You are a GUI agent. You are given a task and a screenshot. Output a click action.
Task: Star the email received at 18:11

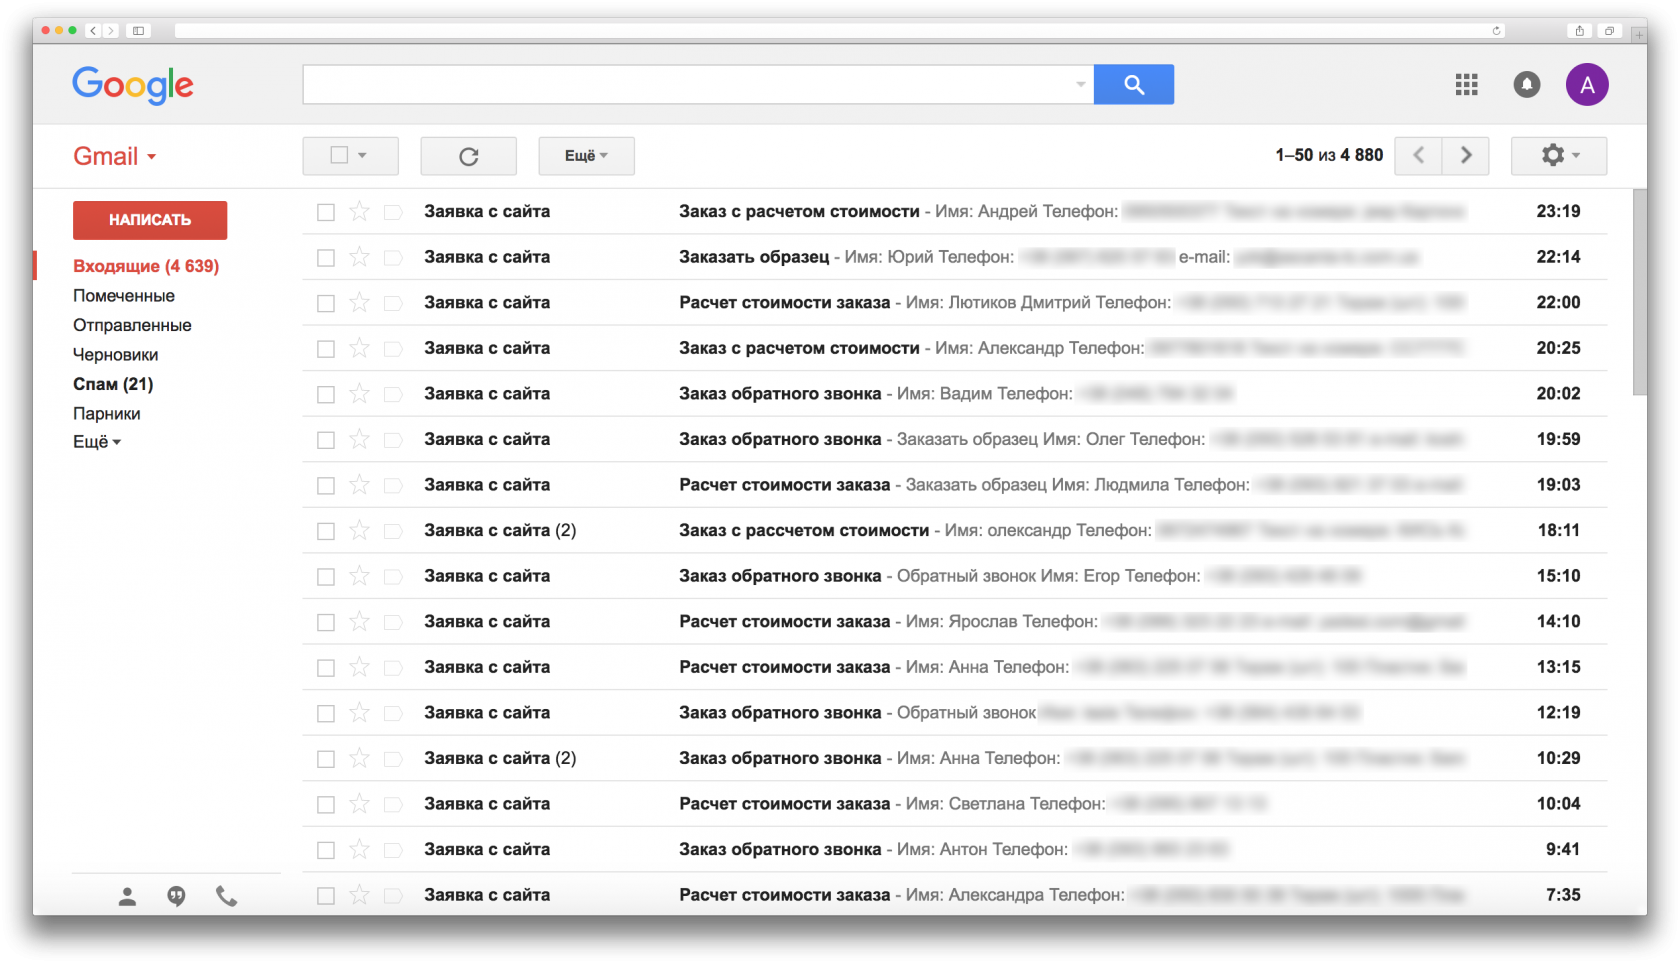[x=359, y=530]
